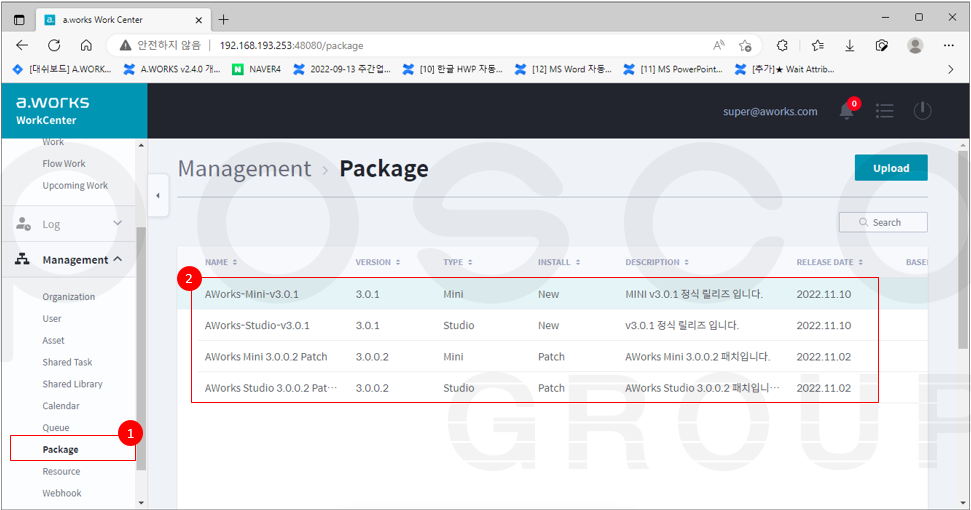Viewport: 971px width, 510px height.
Task: Open browser downloads icon
Action: (x=850, y=45)
